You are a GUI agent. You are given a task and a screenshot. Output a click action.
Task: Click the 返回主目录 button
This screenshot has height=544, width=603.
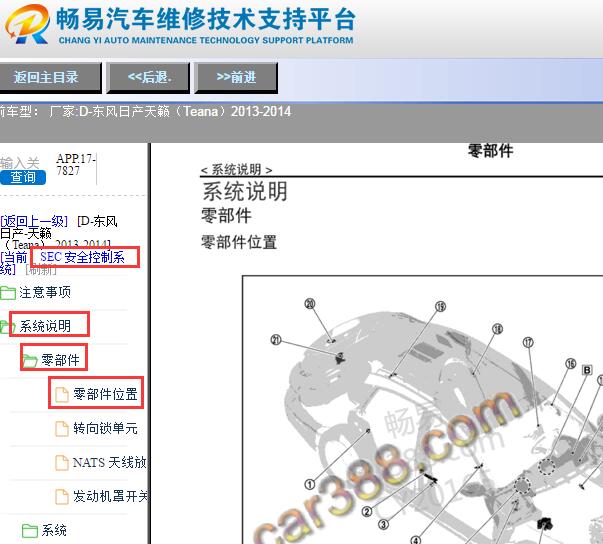point(50,78)
